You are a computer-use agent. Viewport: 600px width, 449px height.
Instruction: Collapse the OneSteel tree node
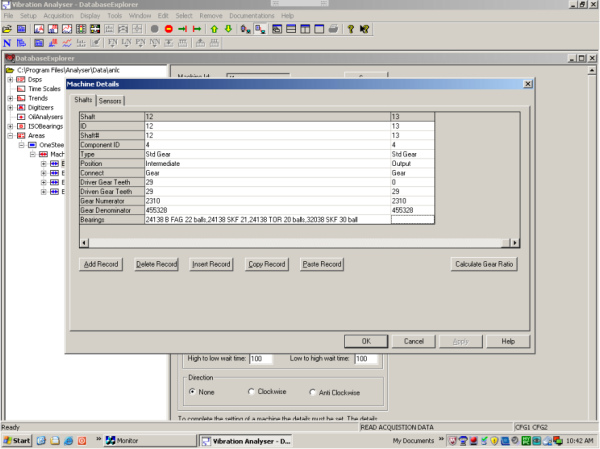click(21, 145)
